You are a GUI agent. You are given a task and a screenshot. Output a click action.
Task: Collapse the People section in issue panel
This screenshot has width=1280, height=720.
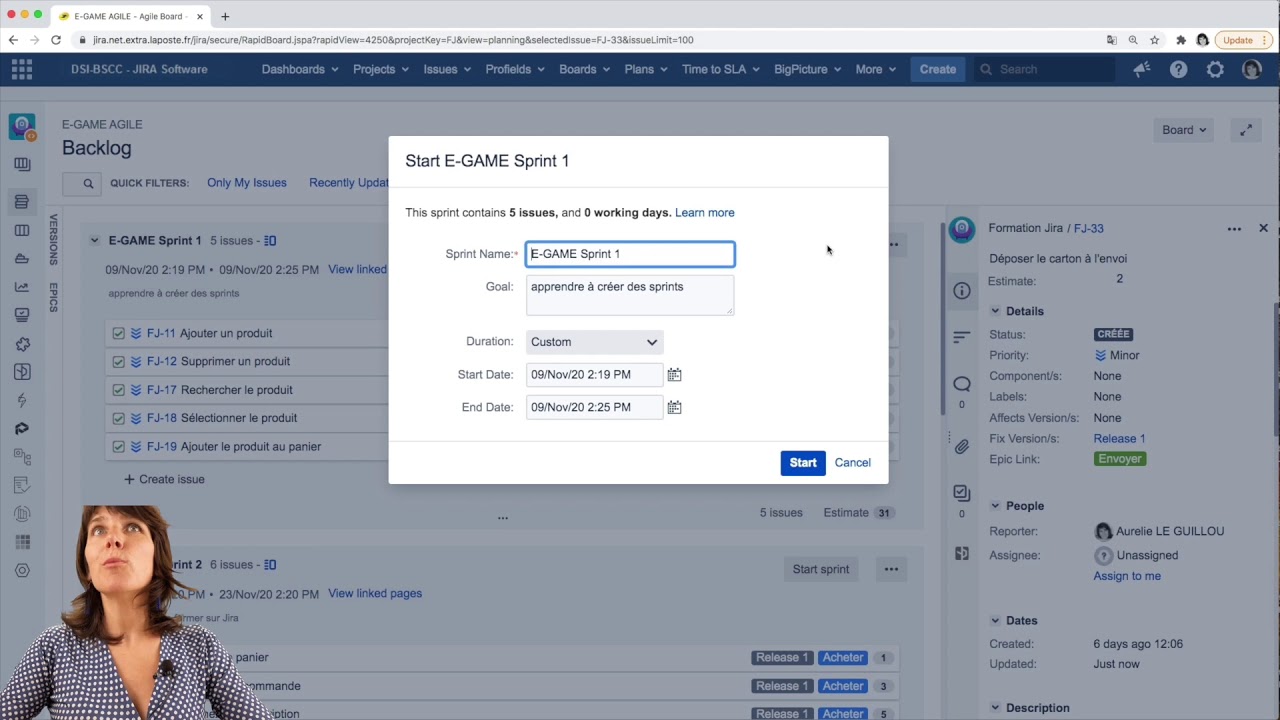995,506
